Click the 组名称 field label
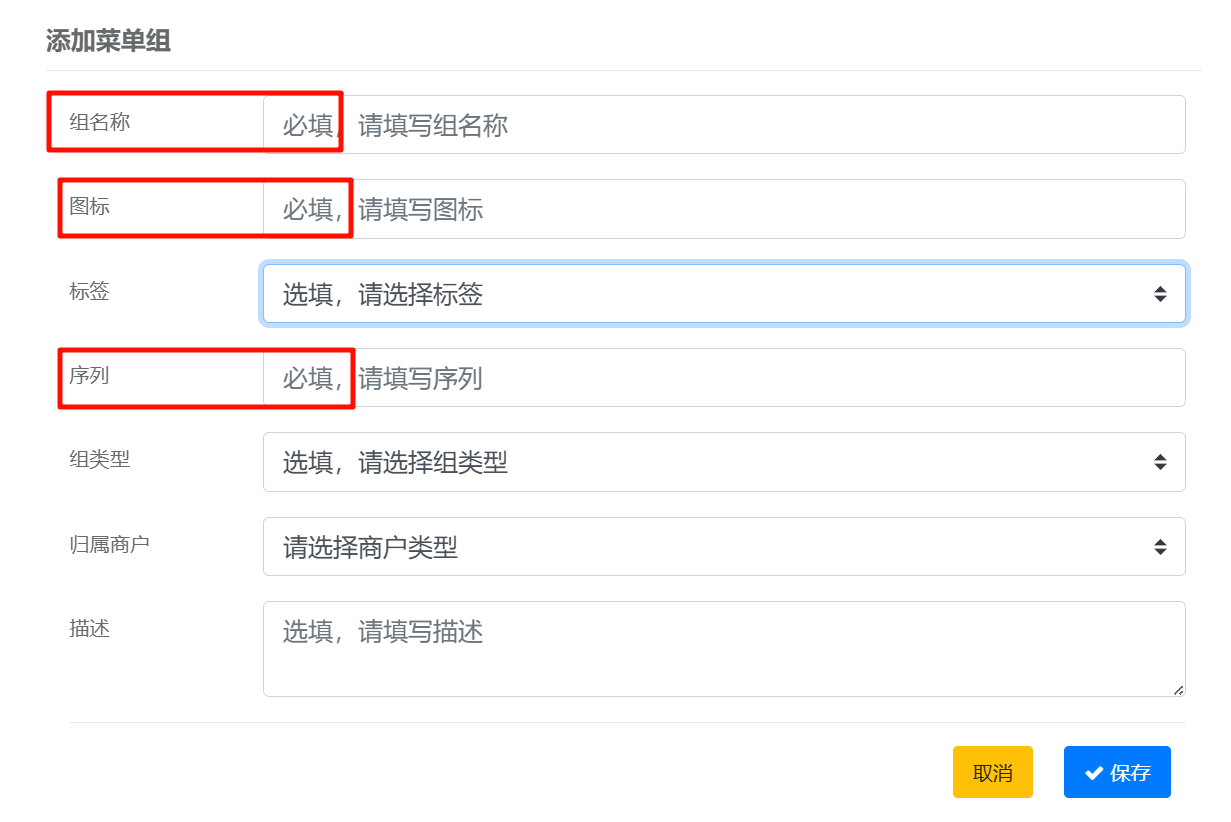The image size is (1231, 822). pos(100,123)
